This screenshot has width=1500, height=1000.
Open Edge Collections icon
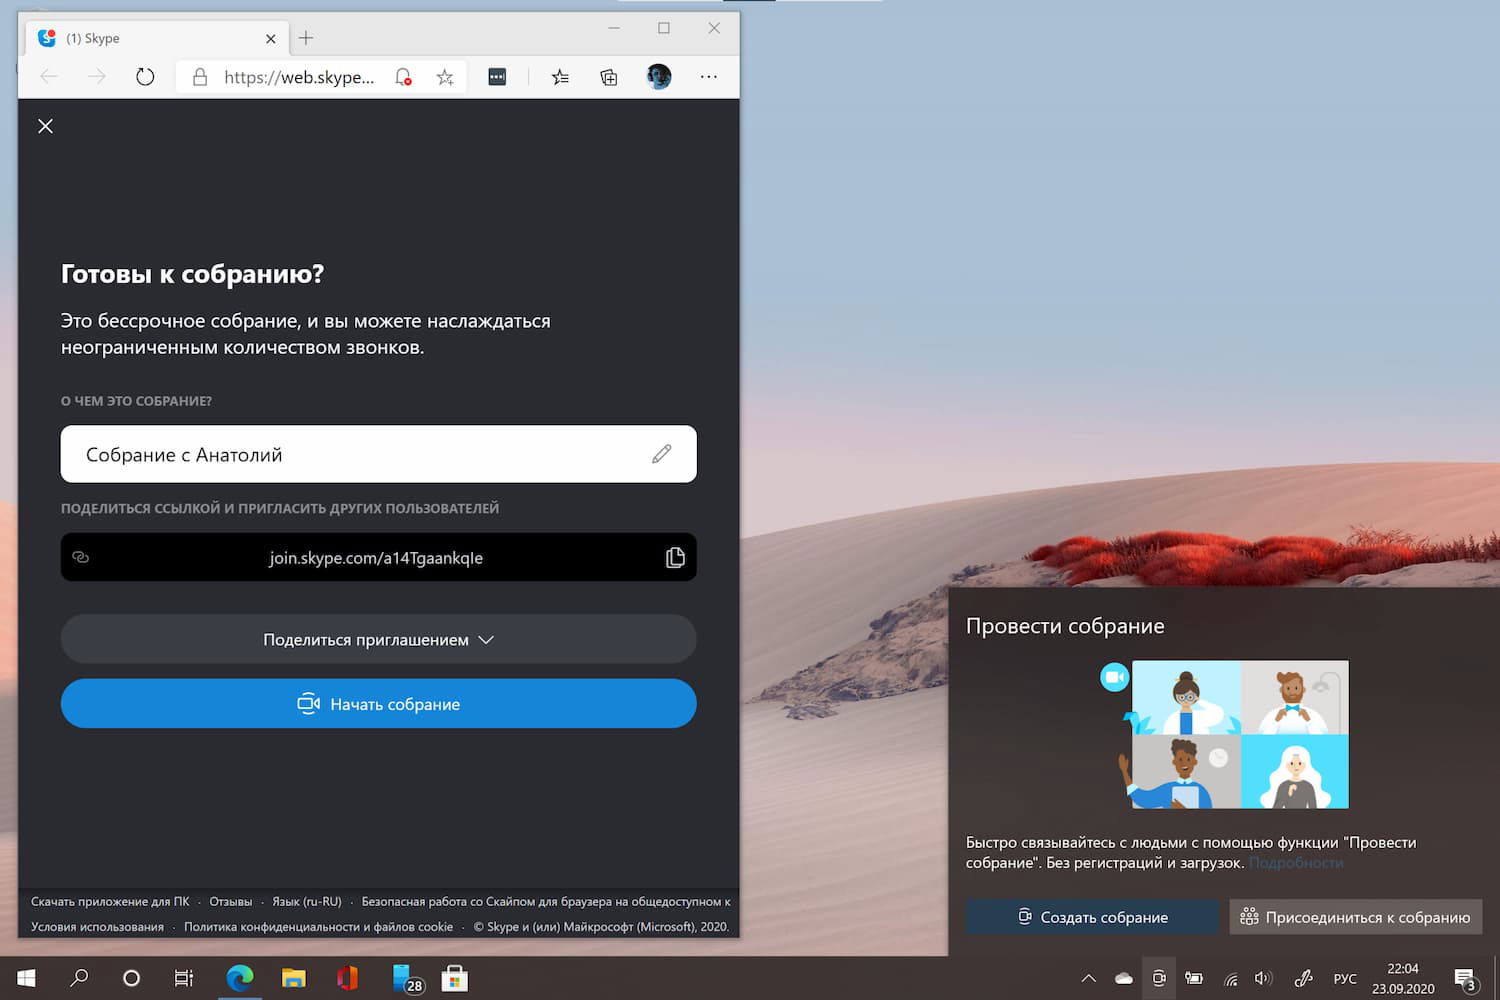[x=608, y=77]
